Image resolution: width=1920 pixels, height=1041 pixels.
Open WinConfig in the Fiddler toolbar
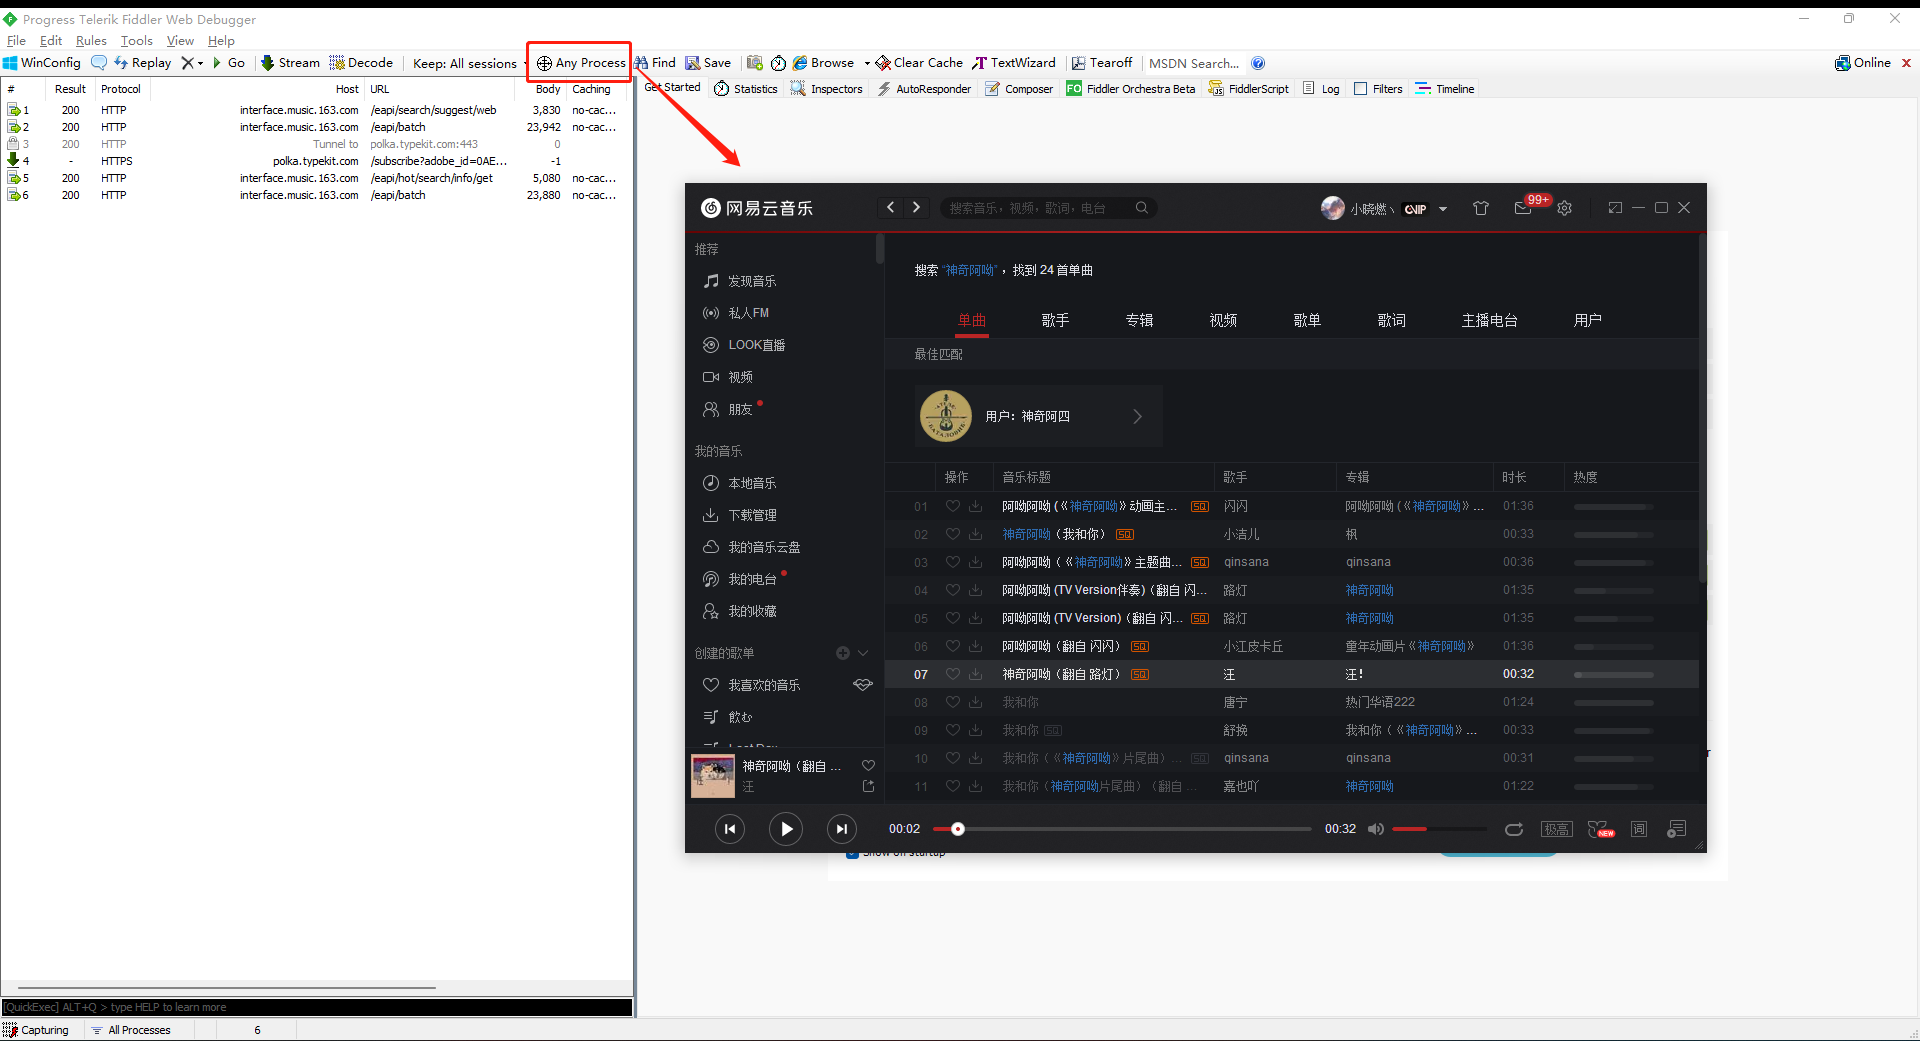(x=42, y=63)
